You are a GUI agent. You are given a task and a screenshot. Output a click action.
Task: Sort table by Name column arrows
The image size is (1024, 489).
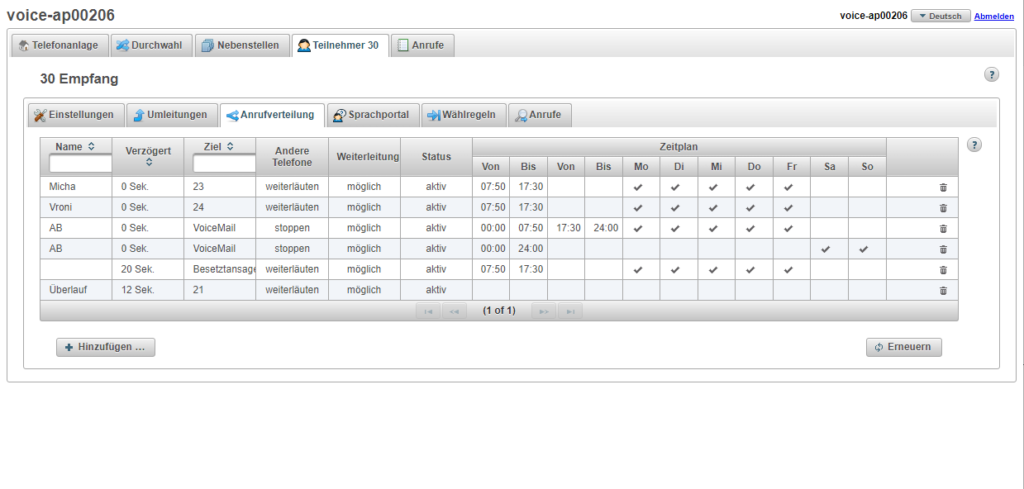click(x=92, y=146)
